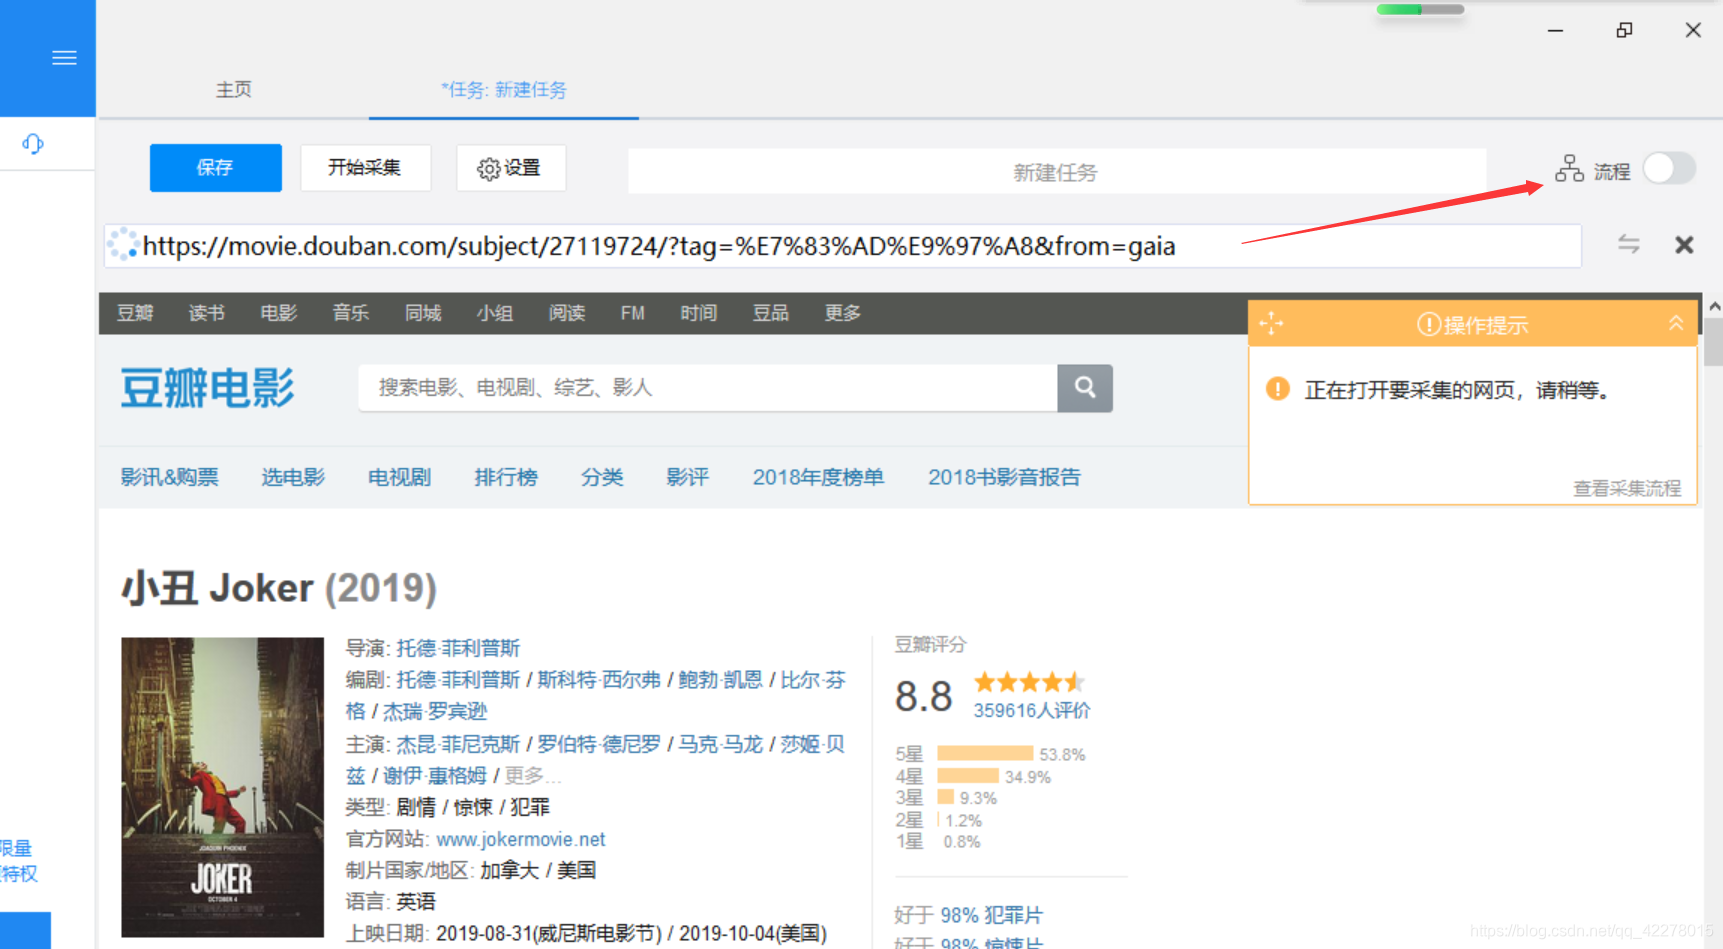The height and width of the screenshot is (949, 1723).
Task: Click the page vertical scrollbar thumb
Action: coord(1714,342)
